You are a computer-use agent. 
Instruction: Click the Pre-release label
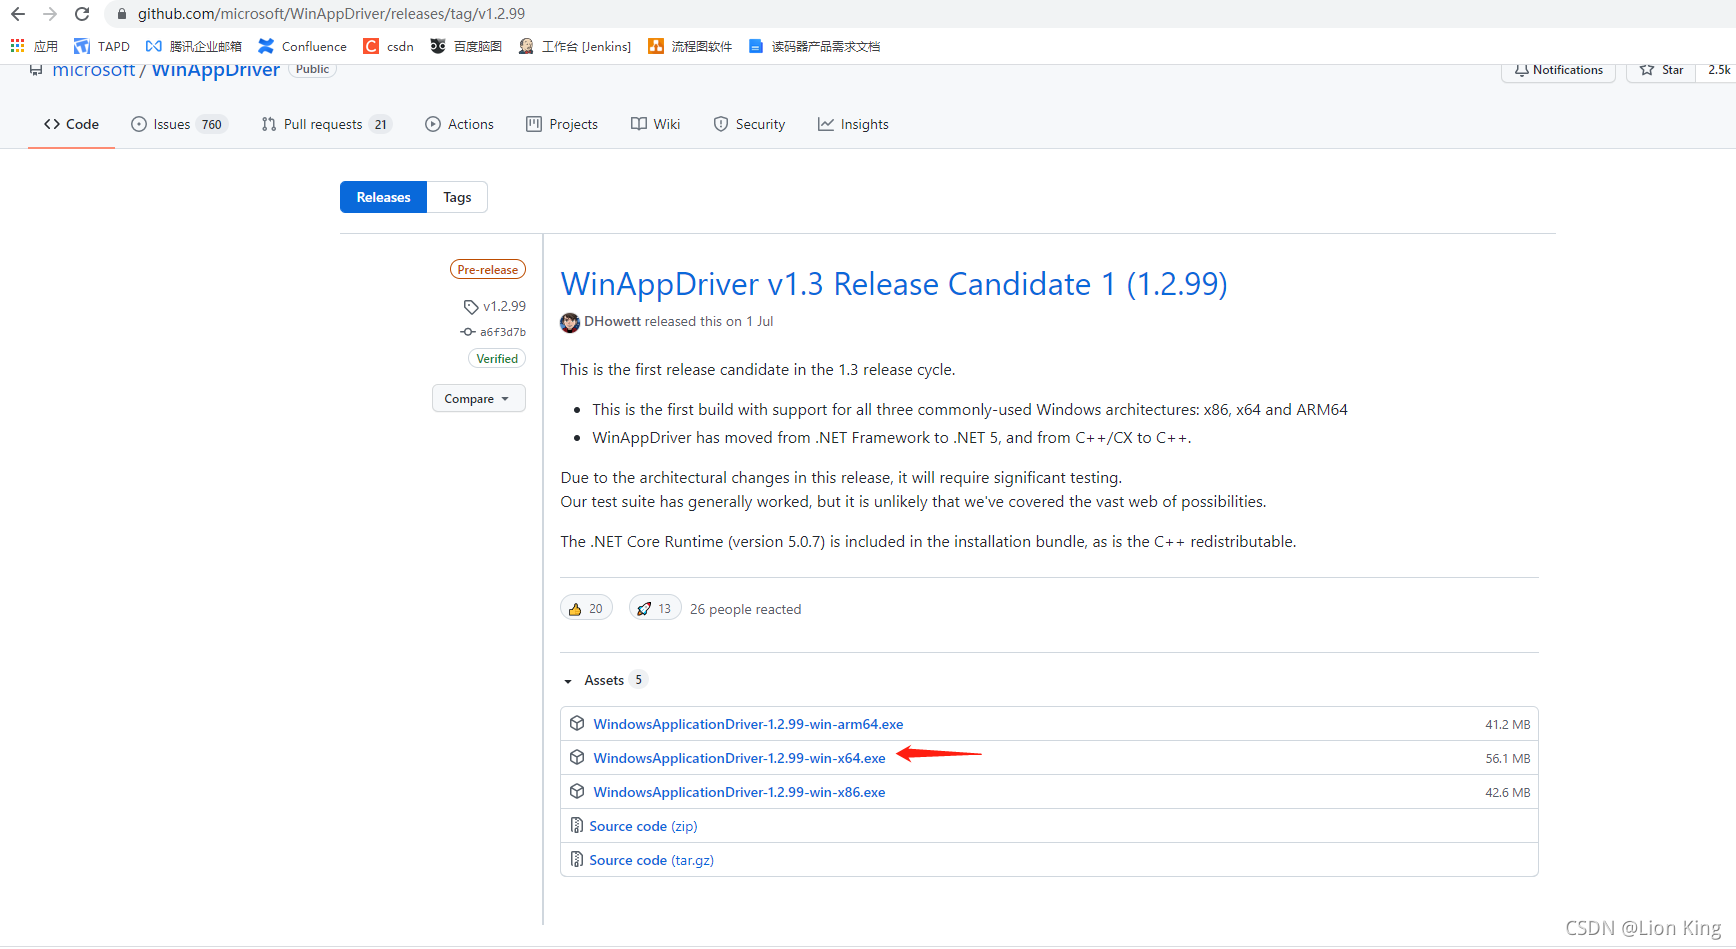(x=487, y=270)
